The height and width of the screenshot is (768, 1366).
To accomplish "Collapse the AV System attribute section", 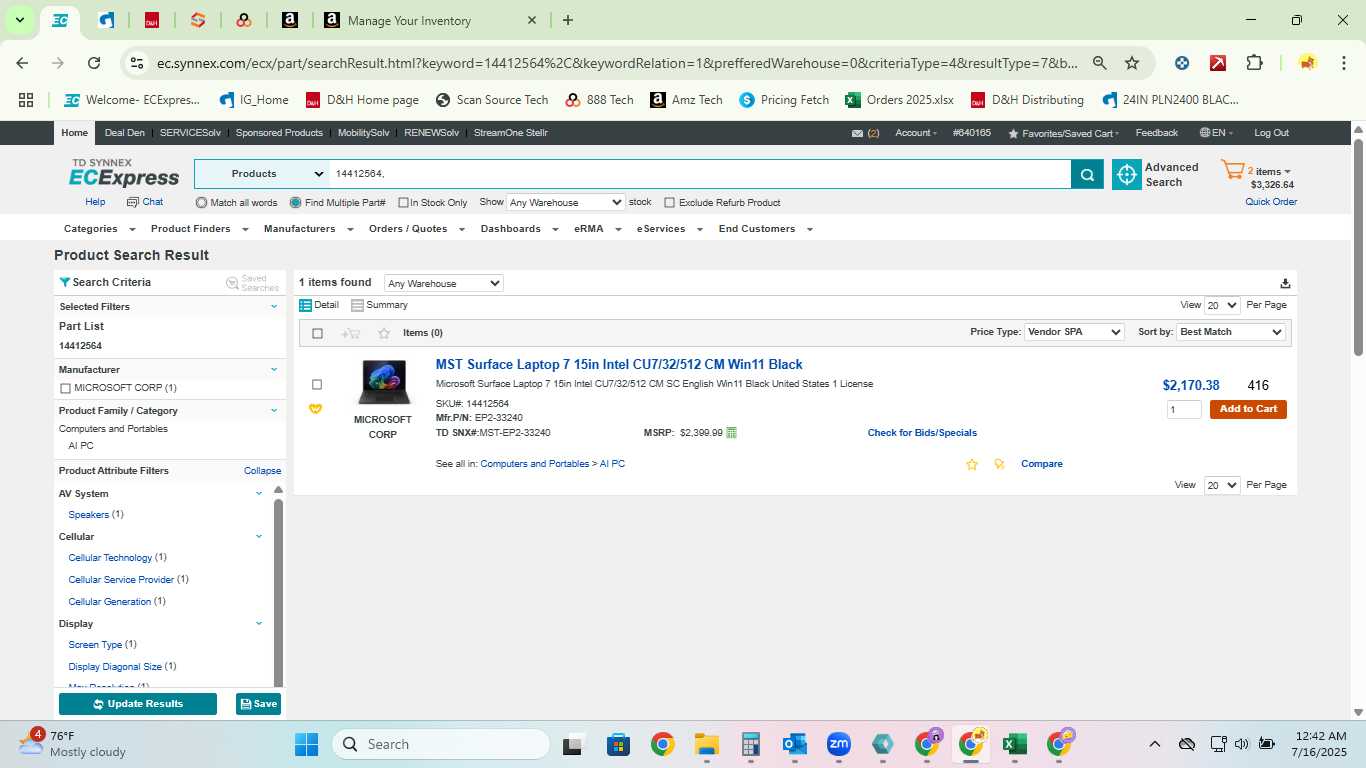I will click(259, 493).
